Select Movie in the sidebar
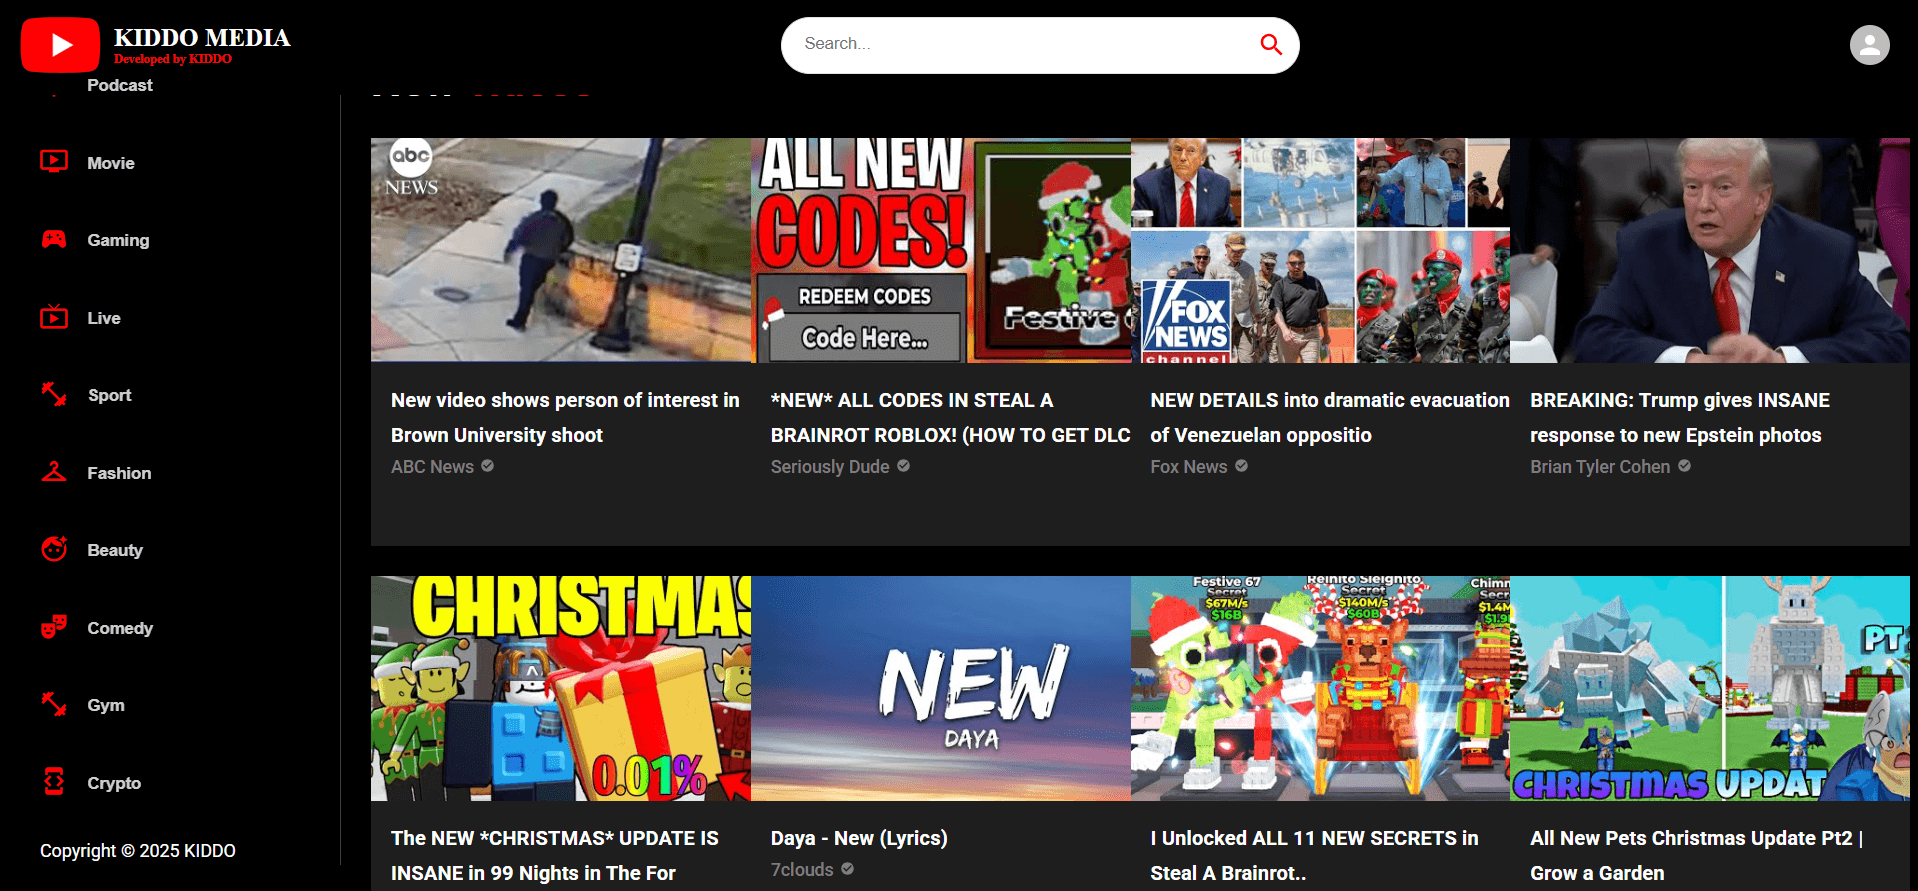Screen dimensions: 1918x891 pyautogui.click(x=111, y=163)
